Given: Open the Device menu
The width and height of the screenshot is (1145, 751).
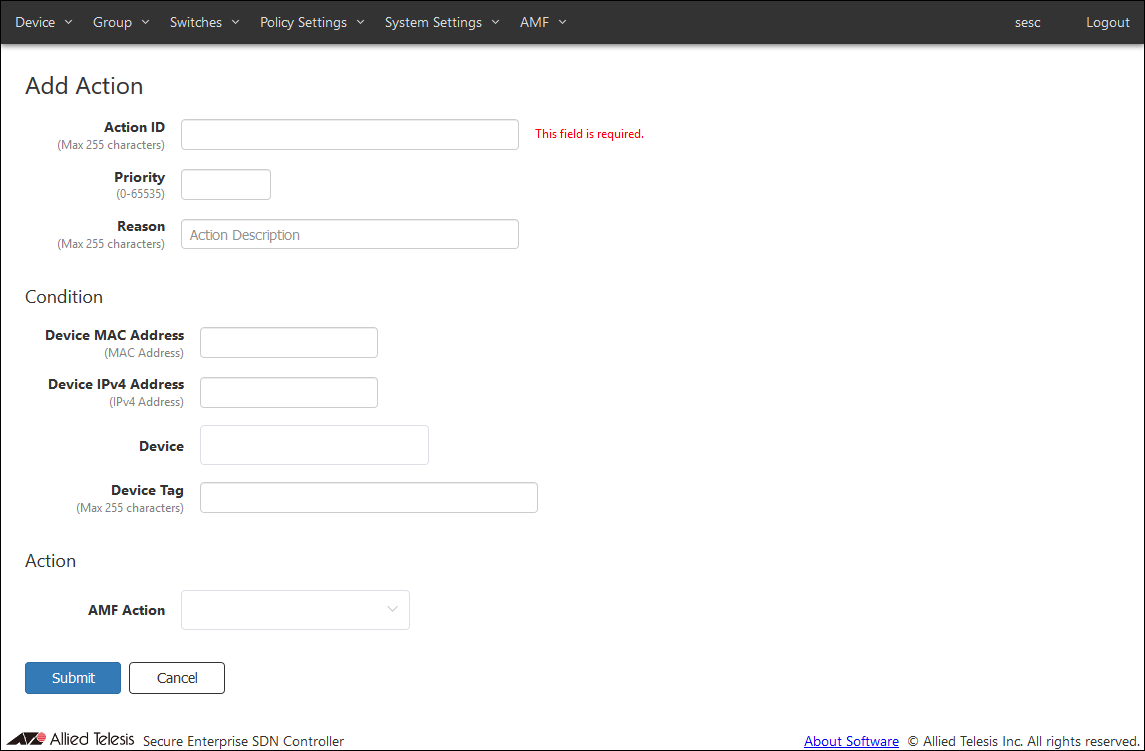Looking at the screenshot, I should point(44,22).
